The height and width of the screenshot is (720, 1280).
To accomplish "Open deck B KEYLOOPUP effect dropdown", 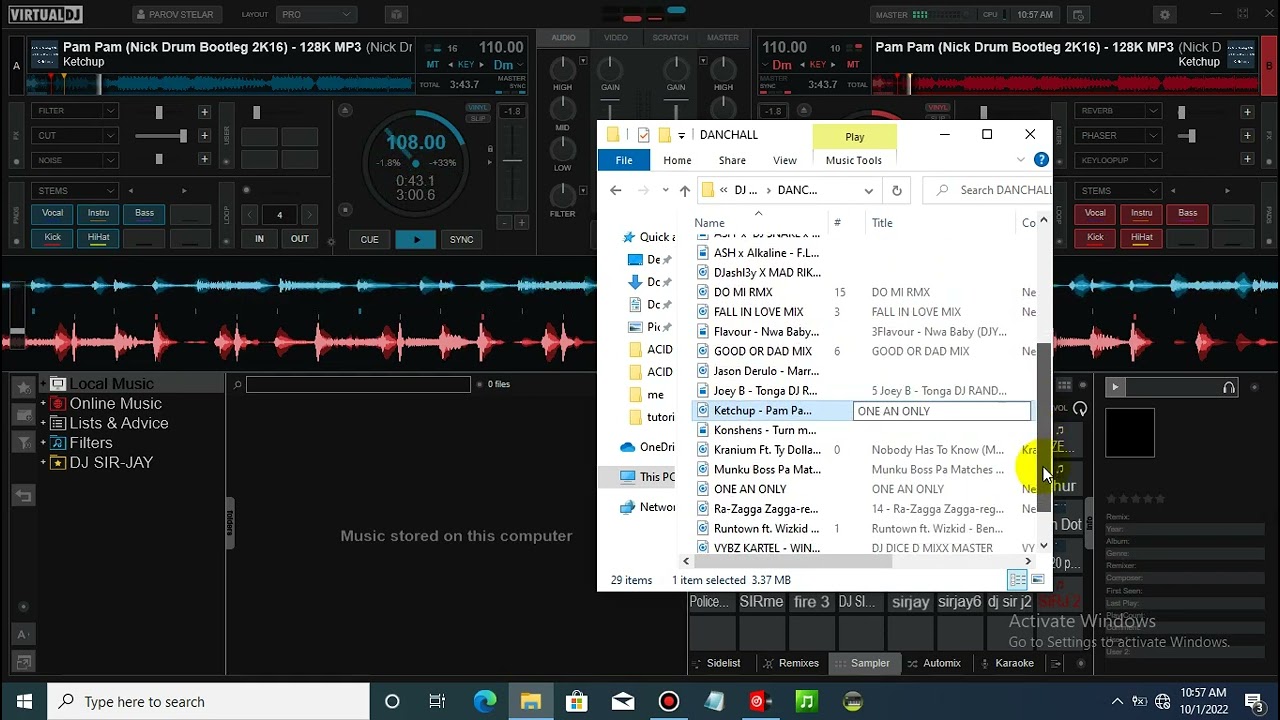I will coord(1117,160).
